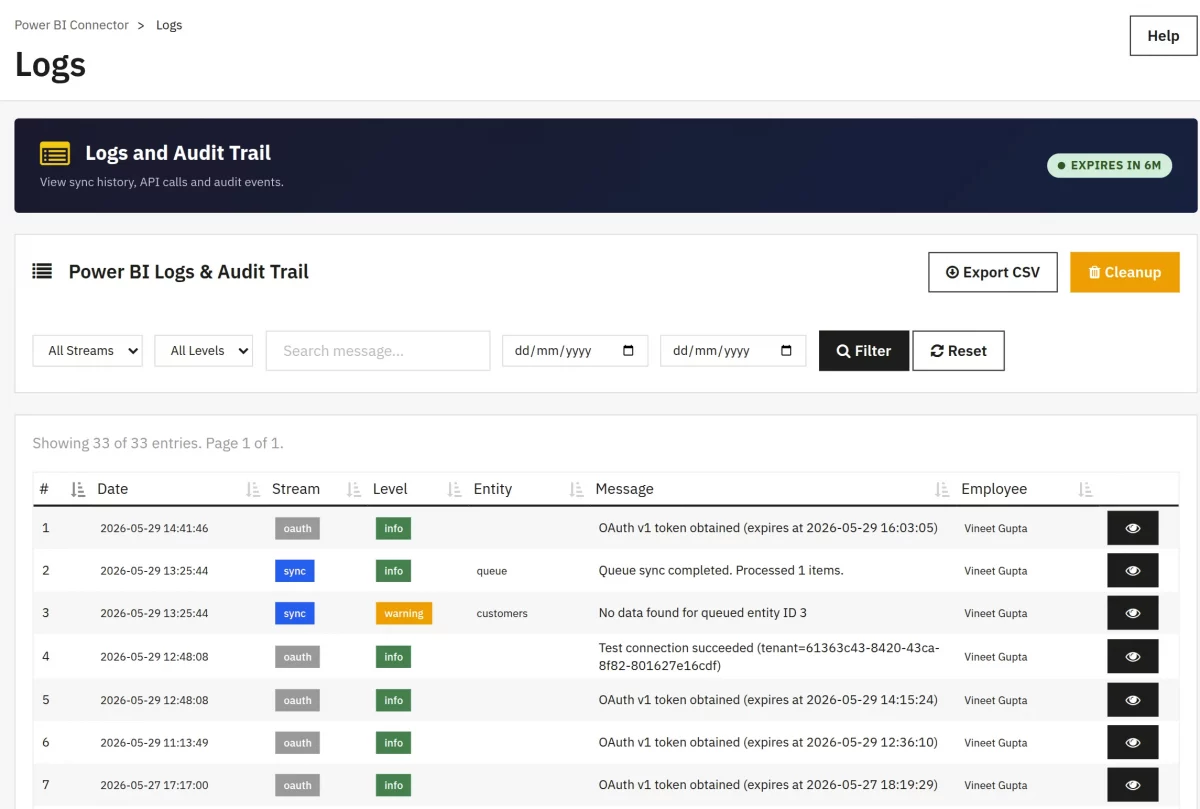Image resolution: width=1200 pixels, height=809 pixels.
Task: Click the second date field
Action: point(733,351)
